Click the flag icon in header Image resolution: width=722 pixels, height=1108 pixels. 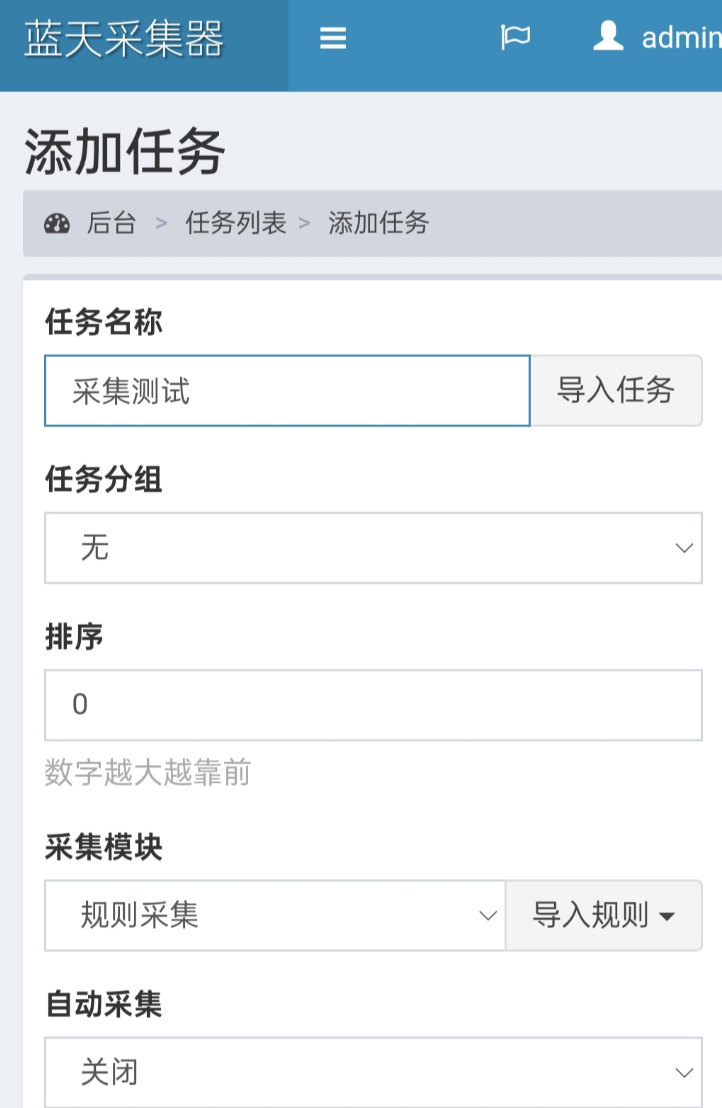(x=515, y=39)
